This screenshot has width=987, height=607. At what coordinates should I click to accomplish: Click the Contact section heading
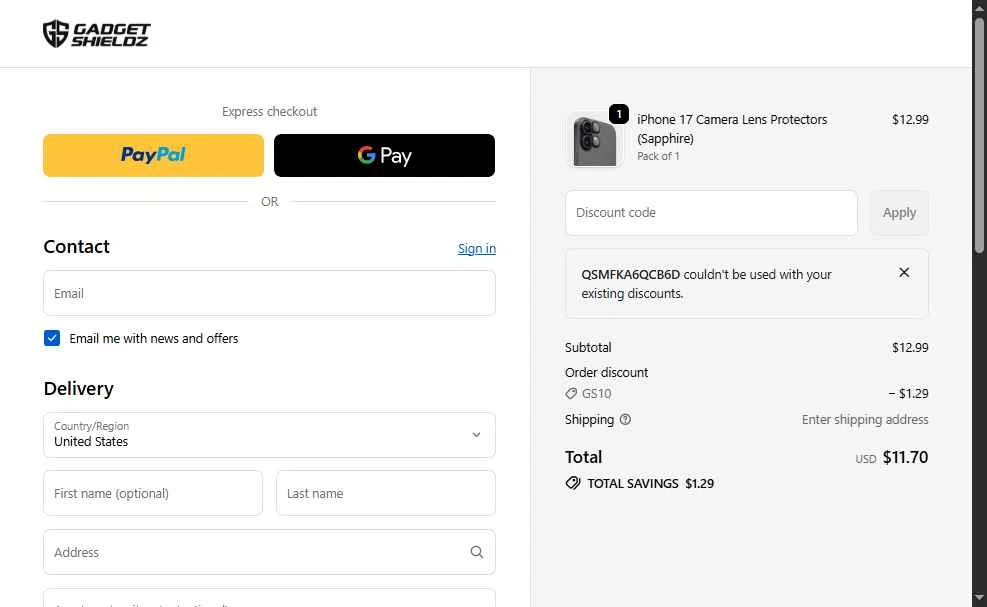76,246
